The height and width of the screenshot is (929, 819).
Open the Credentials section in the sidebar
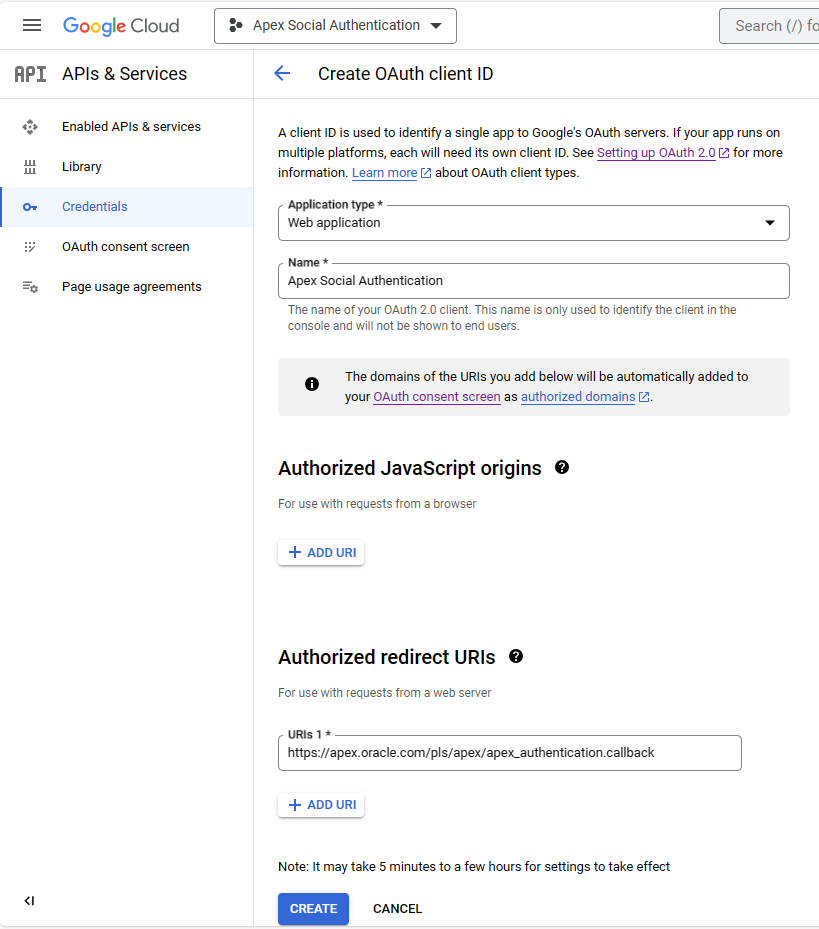pos(95,206)
